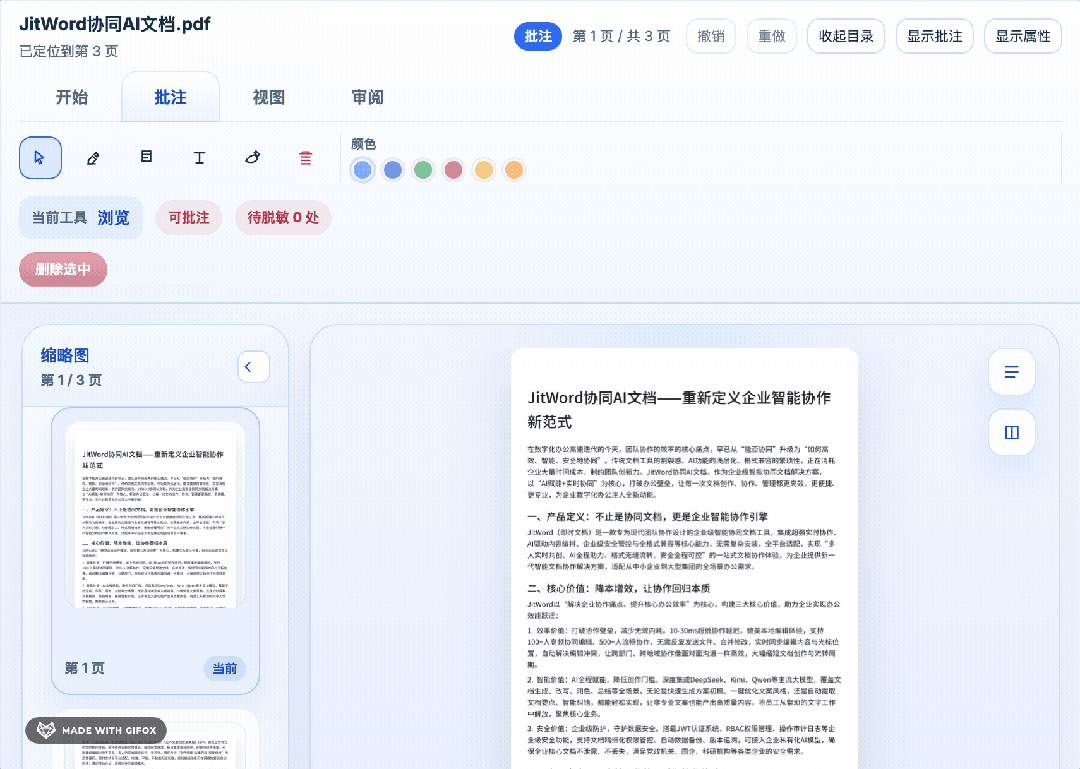Switch to the 审阅 tab
This screenshot has width=1080, height=769.
tap(368, 97)
